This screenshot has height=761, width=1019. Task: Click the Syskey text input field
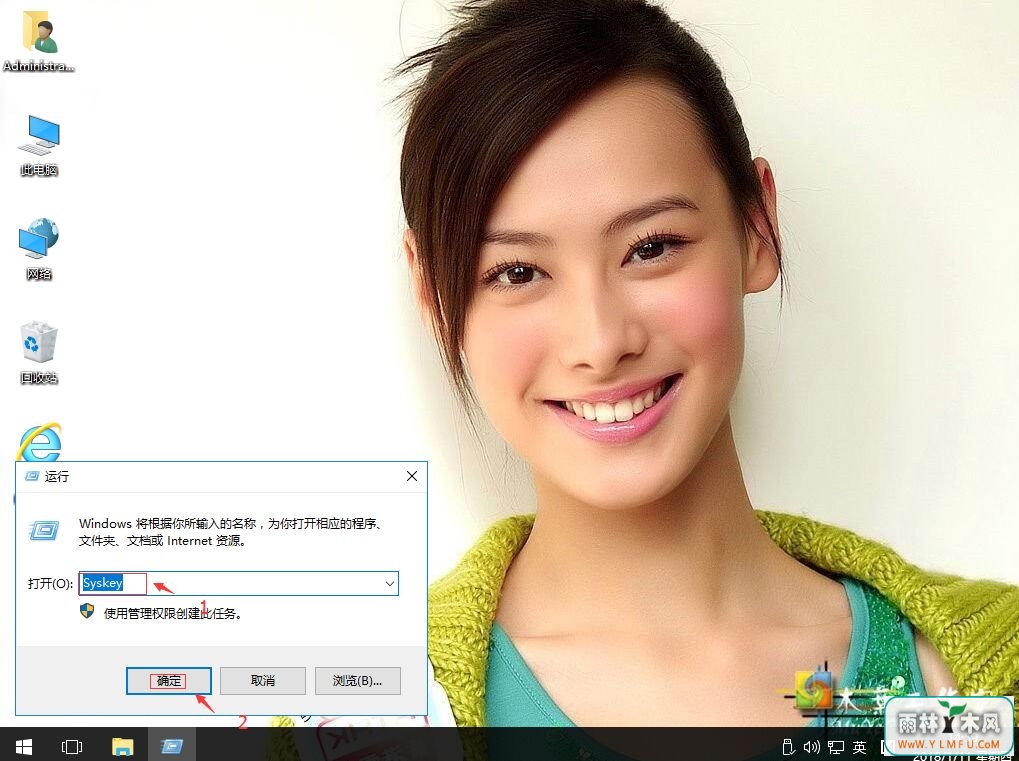(x=238, y=584)
